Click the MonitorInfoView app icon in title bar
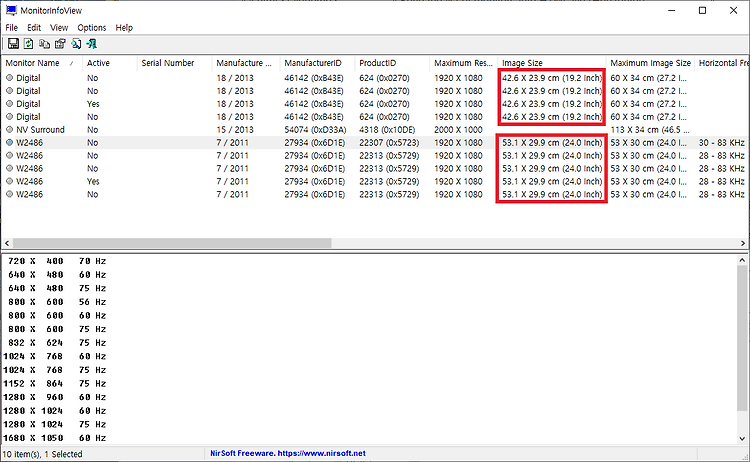 click(11, 10)
